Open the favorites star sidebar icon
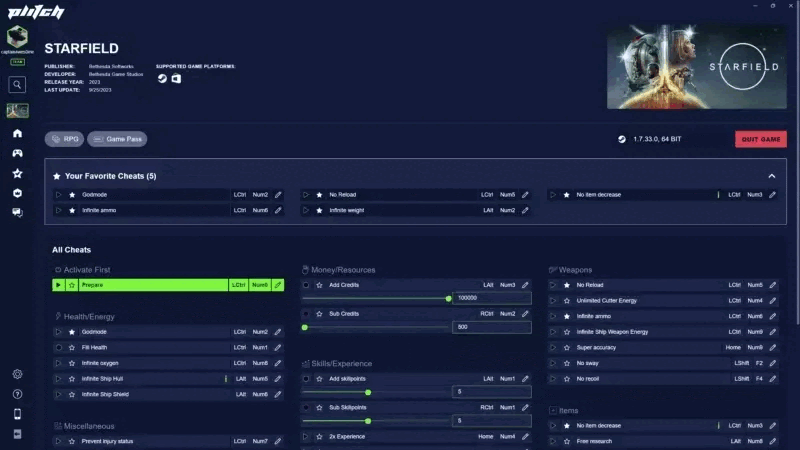This screenshot has height=450, width=800. click(x=17, y=173)
